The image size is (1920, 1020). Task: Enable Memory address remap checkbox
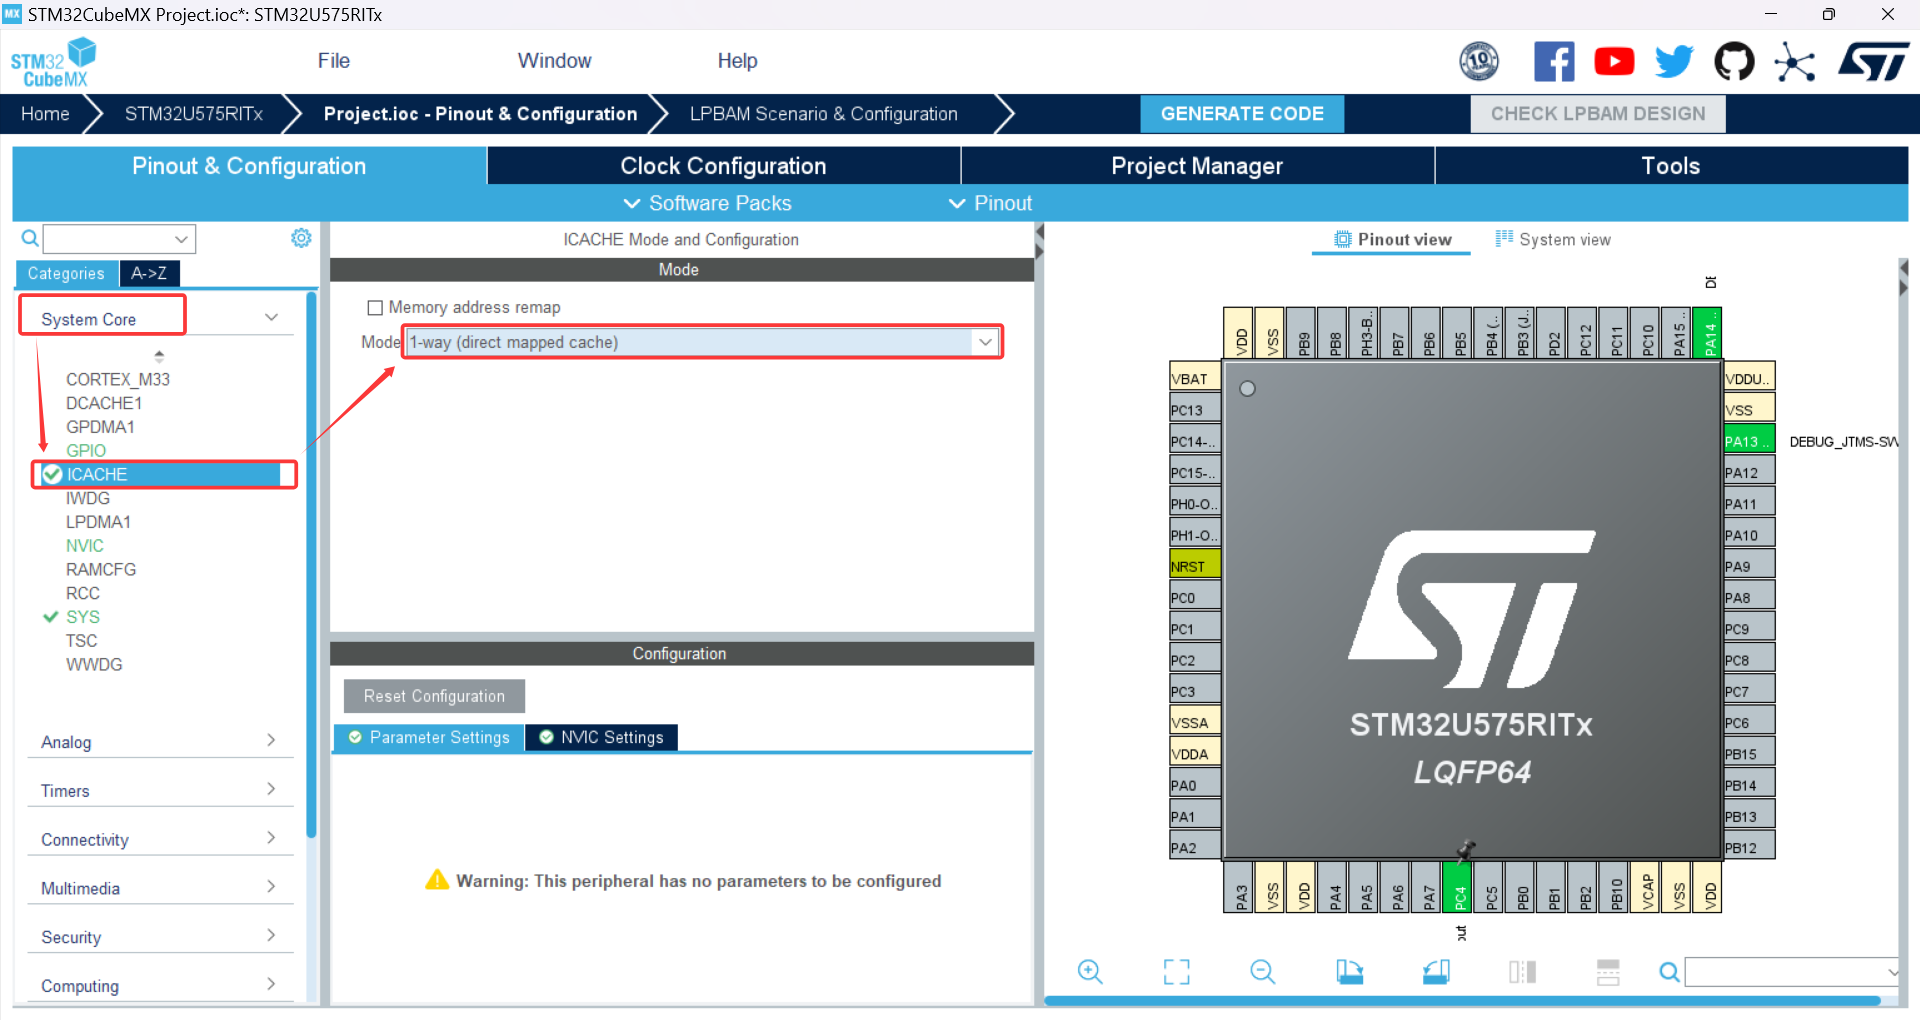(375, 307)
